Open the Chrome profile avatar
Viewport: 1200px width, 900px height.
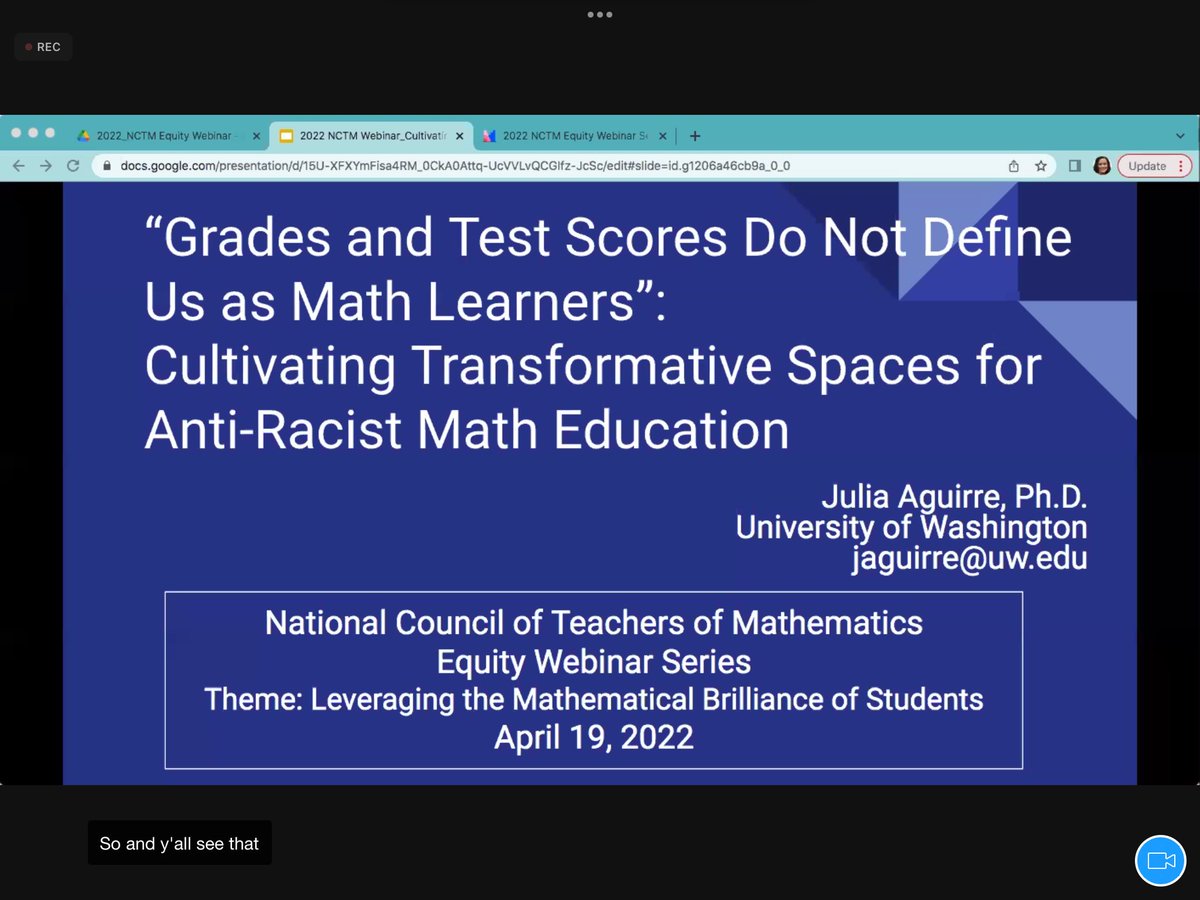click(1102, 166)
